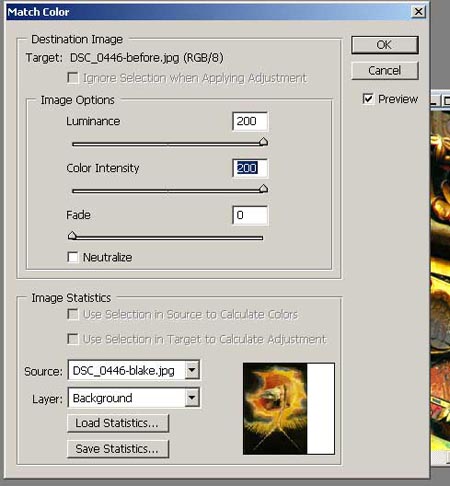This screenshot has height=486, width=450.
Task: Click the Luminance label
Action: [93, 121]
